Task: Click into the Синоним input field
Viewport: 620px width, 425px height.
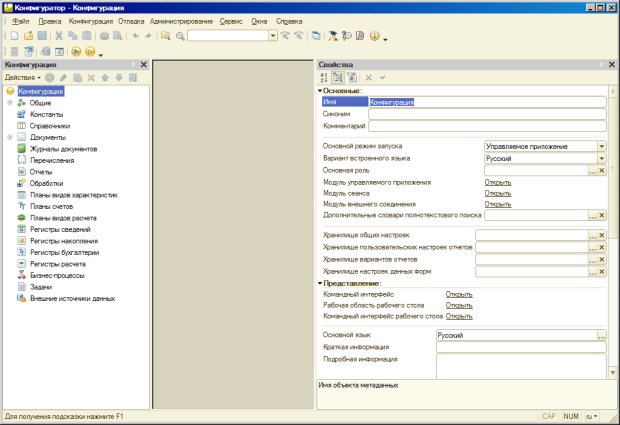Action: [487, 114]
